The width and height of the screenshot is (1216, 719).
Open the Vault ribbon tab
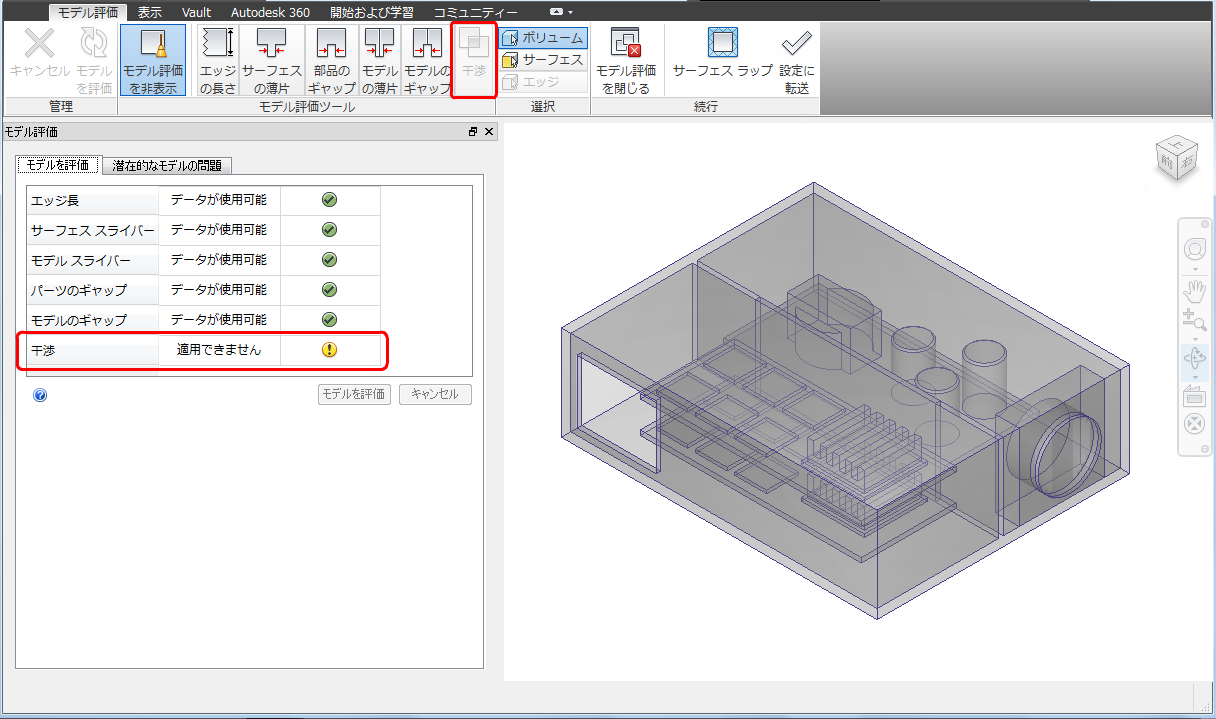[196, 13]
